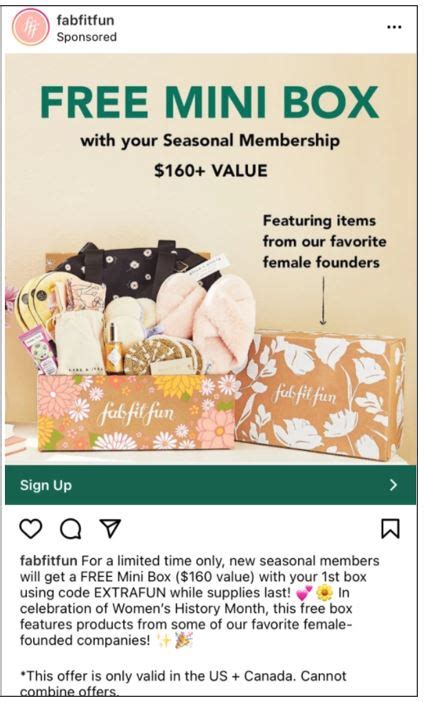
Task: Click 'with your Seasonal Membership' text
Action: pos(210,141)
